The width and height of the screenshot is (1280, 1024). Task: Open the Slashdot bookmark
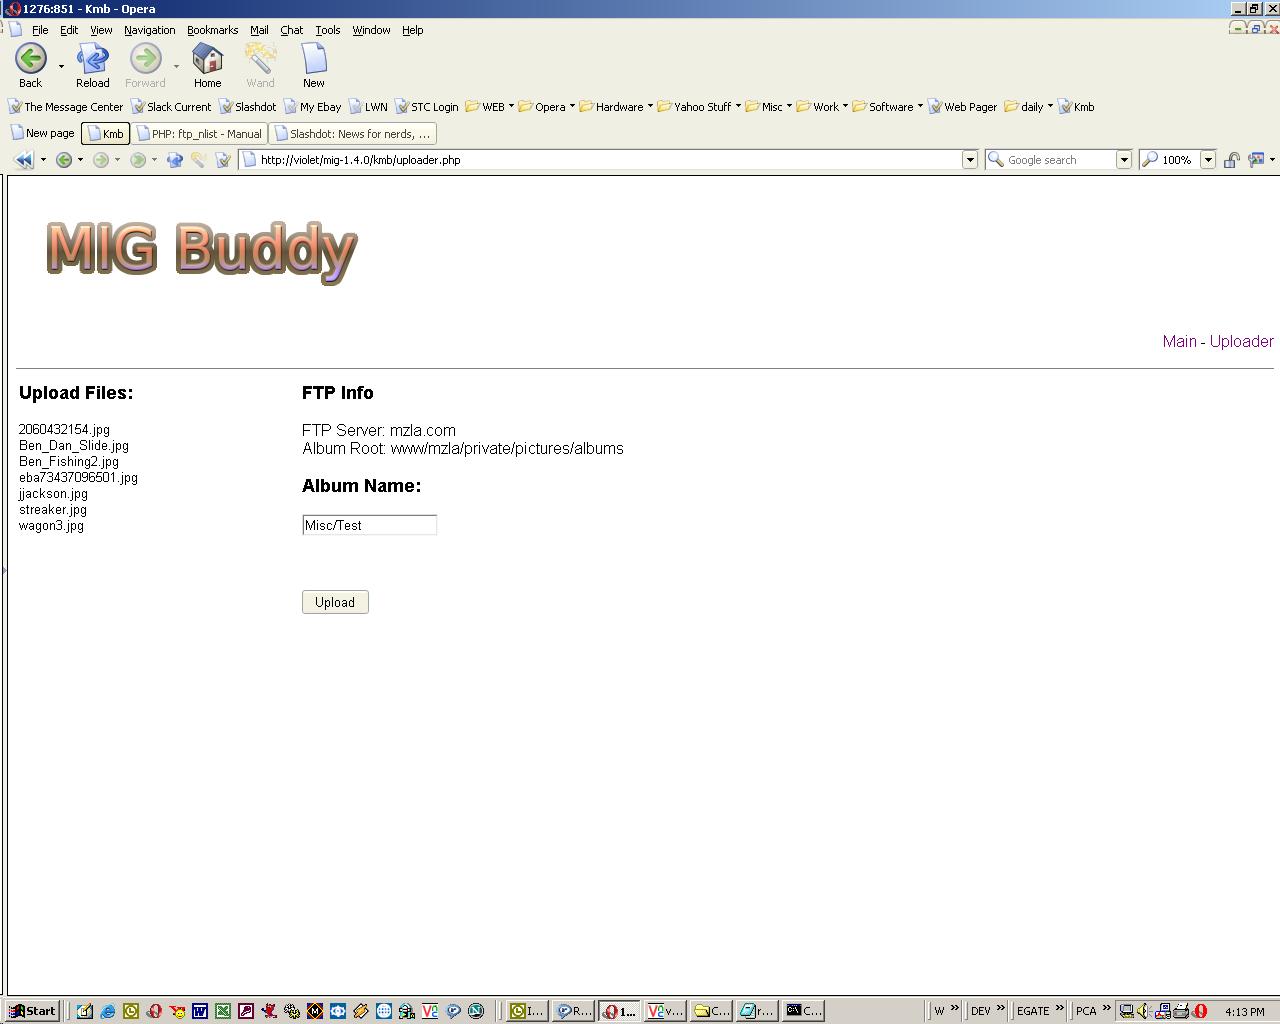pyautogui.click(x=248, y=107)
